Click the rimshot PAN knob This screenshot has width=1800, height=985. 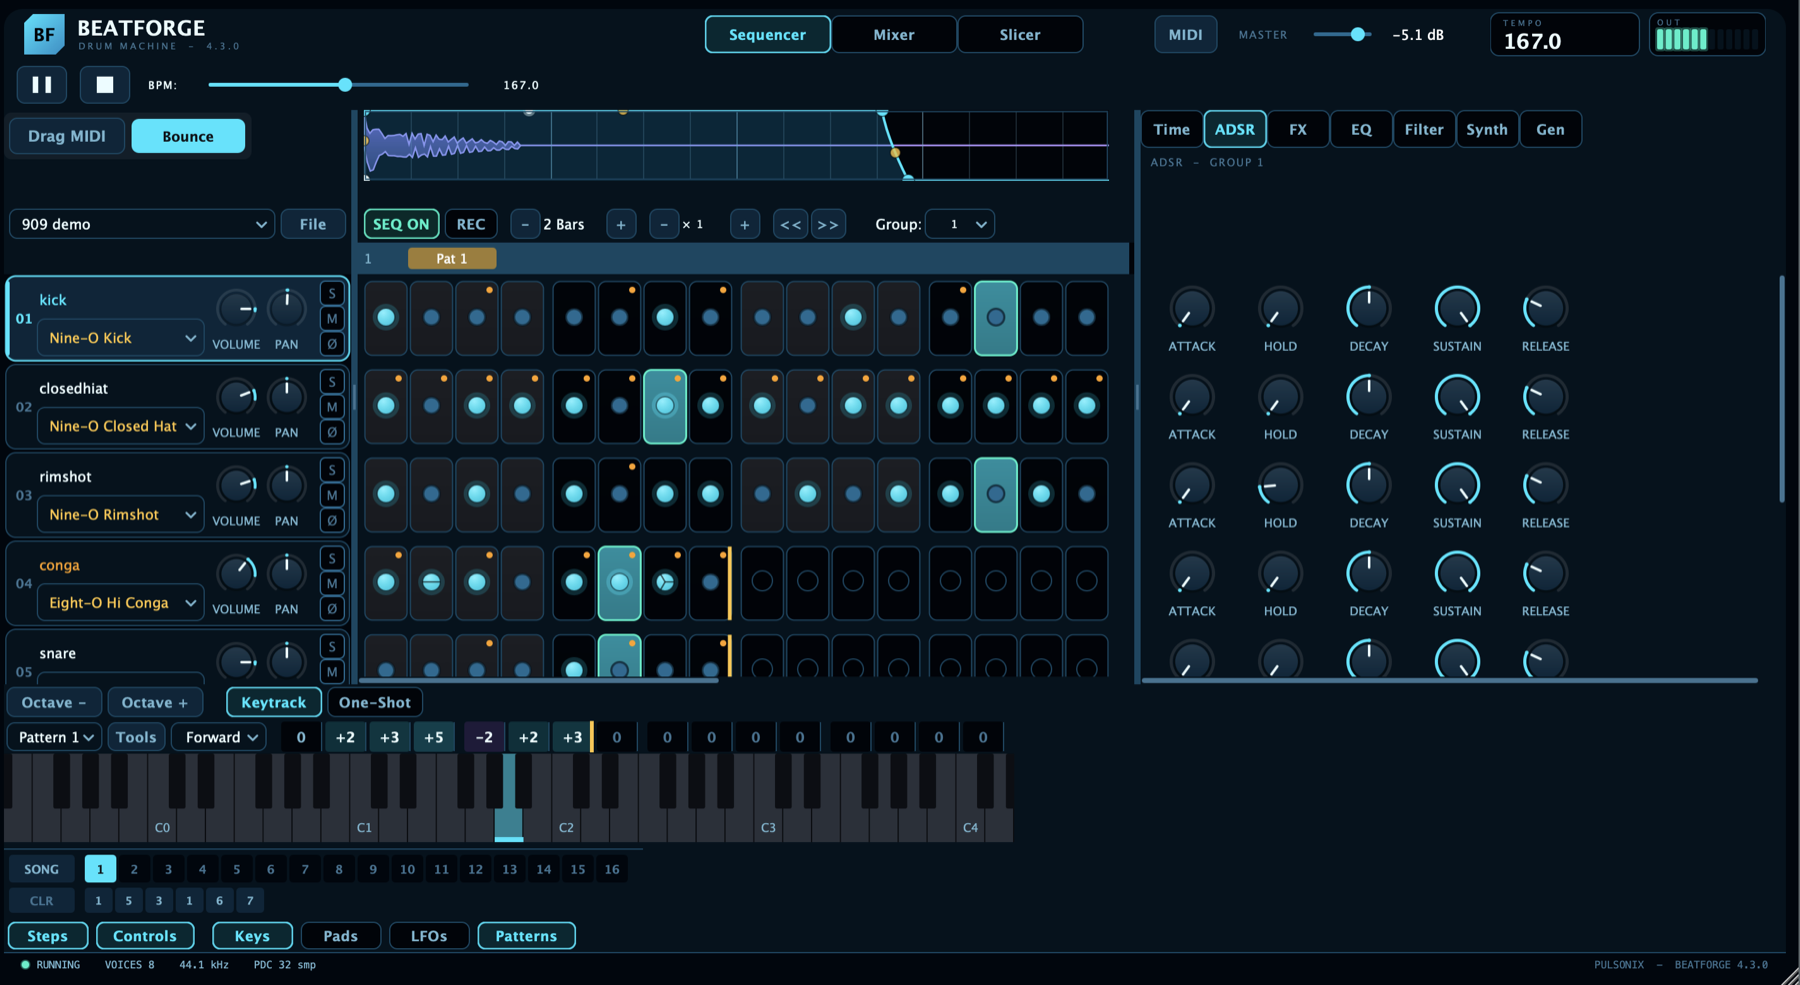tap(287, 485)
